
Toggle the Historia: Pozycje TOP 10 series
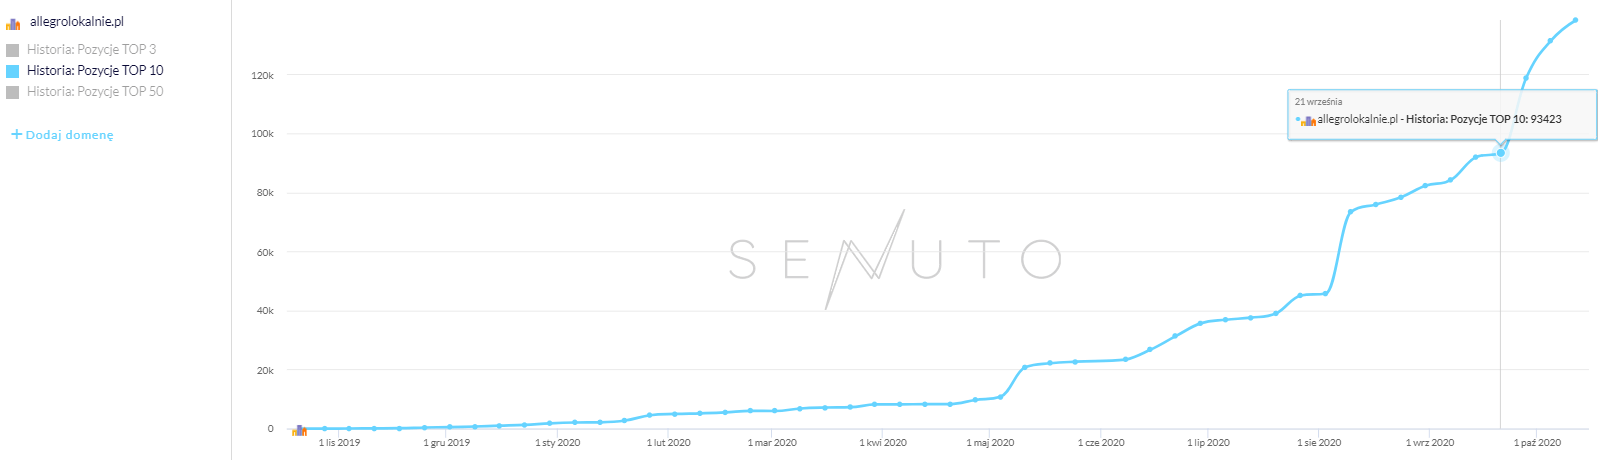pyautogui.click(x=95, y=70)
